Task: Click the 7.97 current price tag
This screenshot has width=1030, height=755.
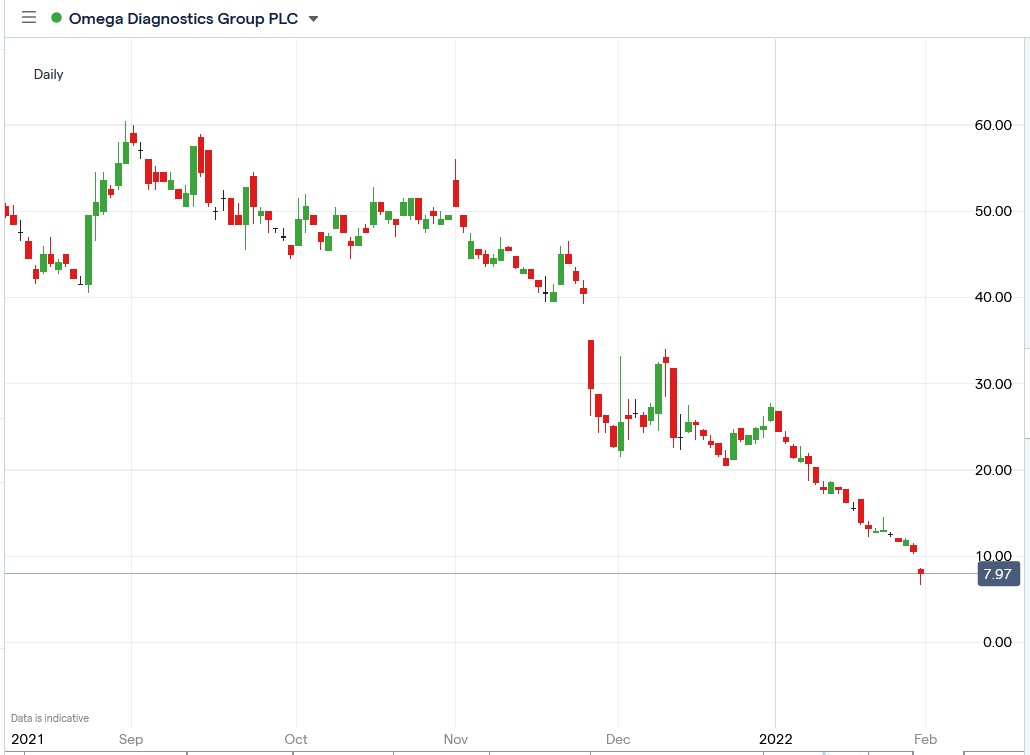Action: [x=997, y=574]
